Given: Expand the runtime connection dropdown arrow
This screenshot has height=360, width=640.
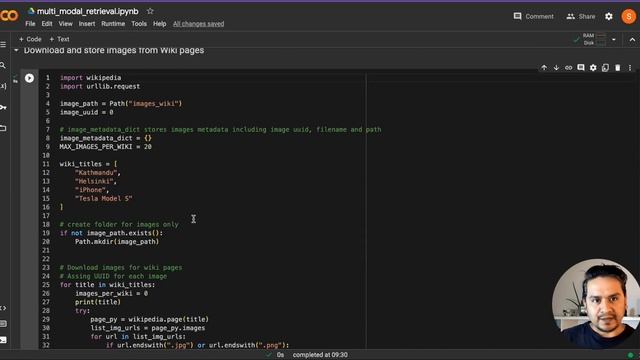Looking at the screenshot, I should pyautogui.click(x=613, y=40).
